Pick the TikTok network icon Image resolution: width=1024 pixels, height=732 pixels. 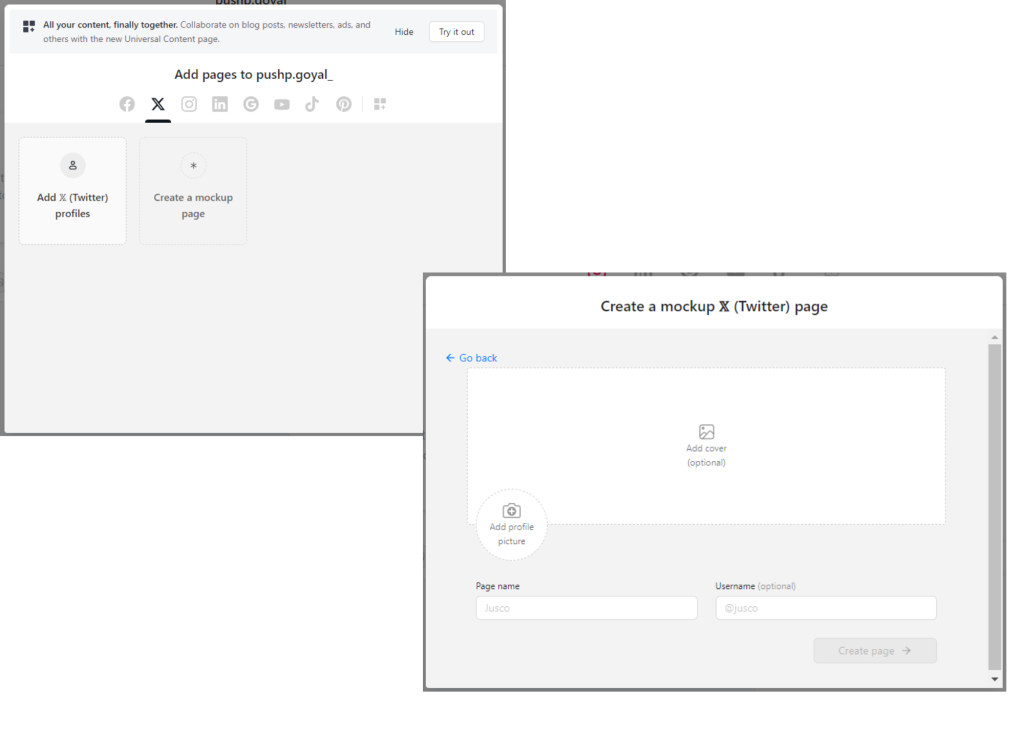coord(312,104)
